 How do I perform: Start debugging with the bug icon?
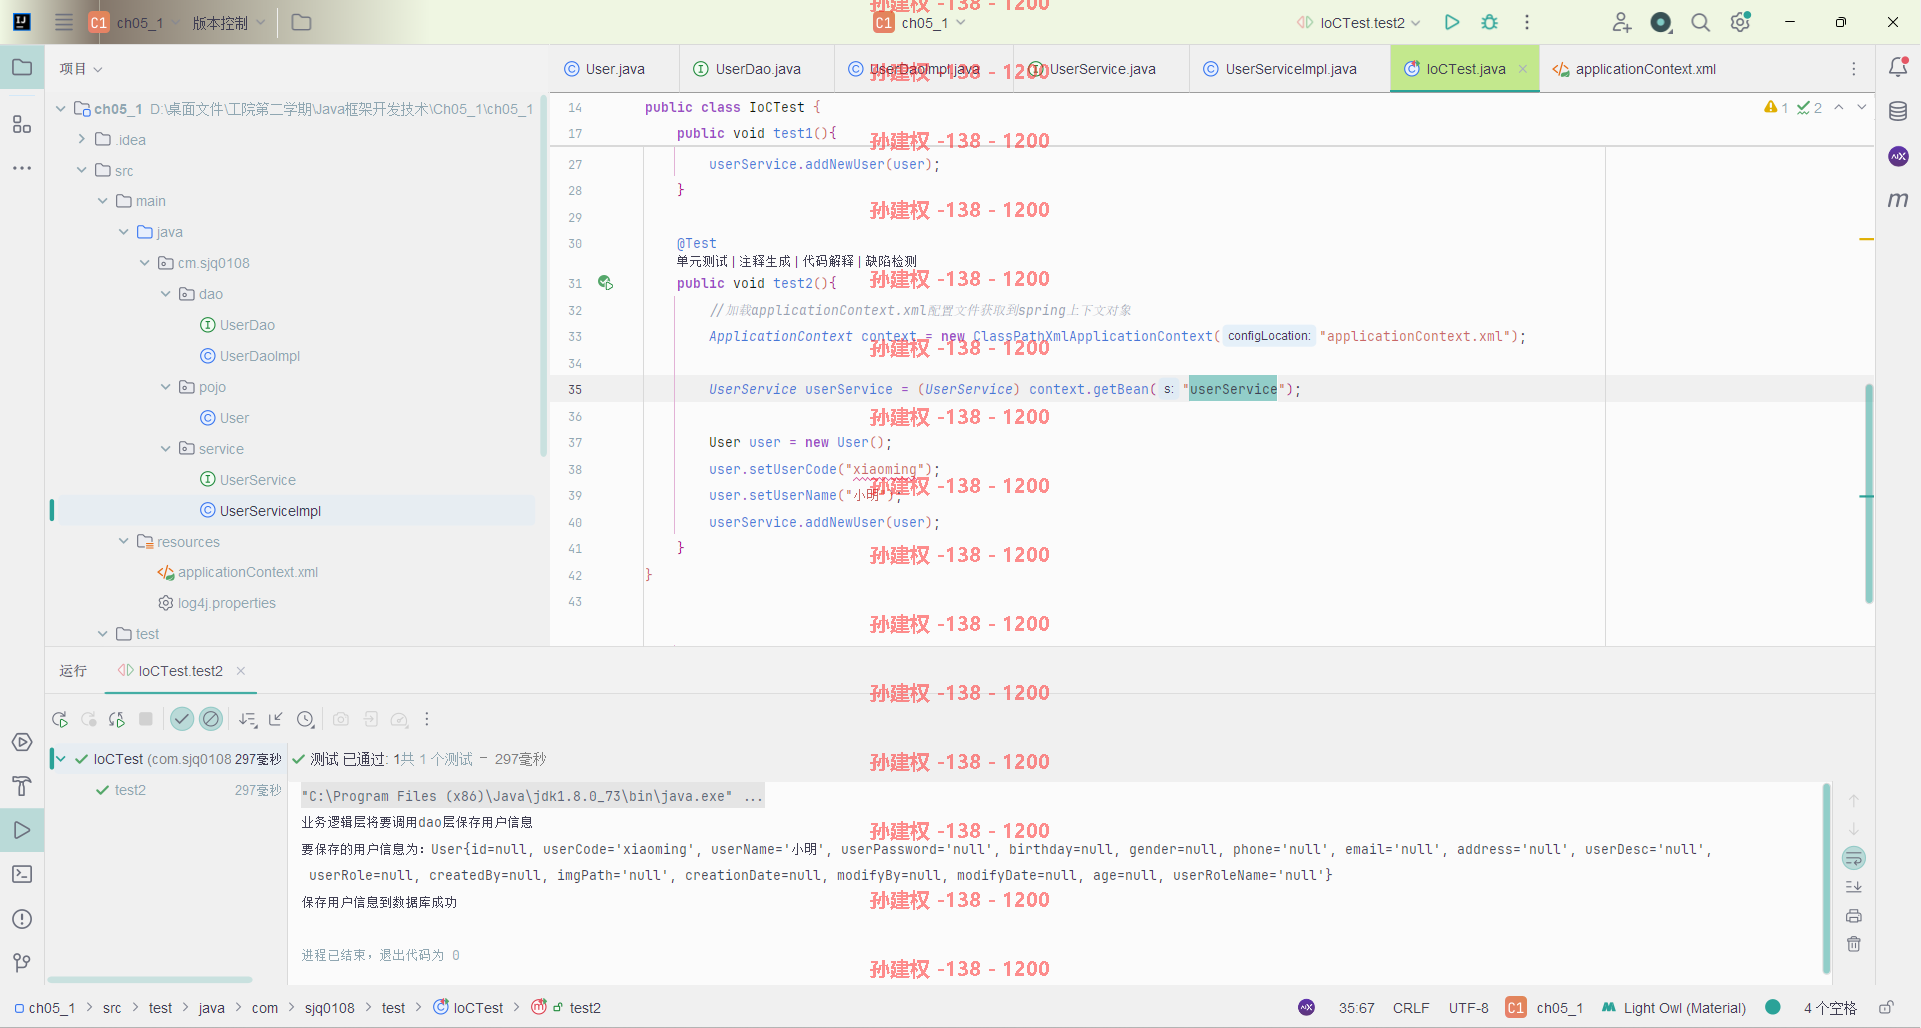(x=1489, y=22)
